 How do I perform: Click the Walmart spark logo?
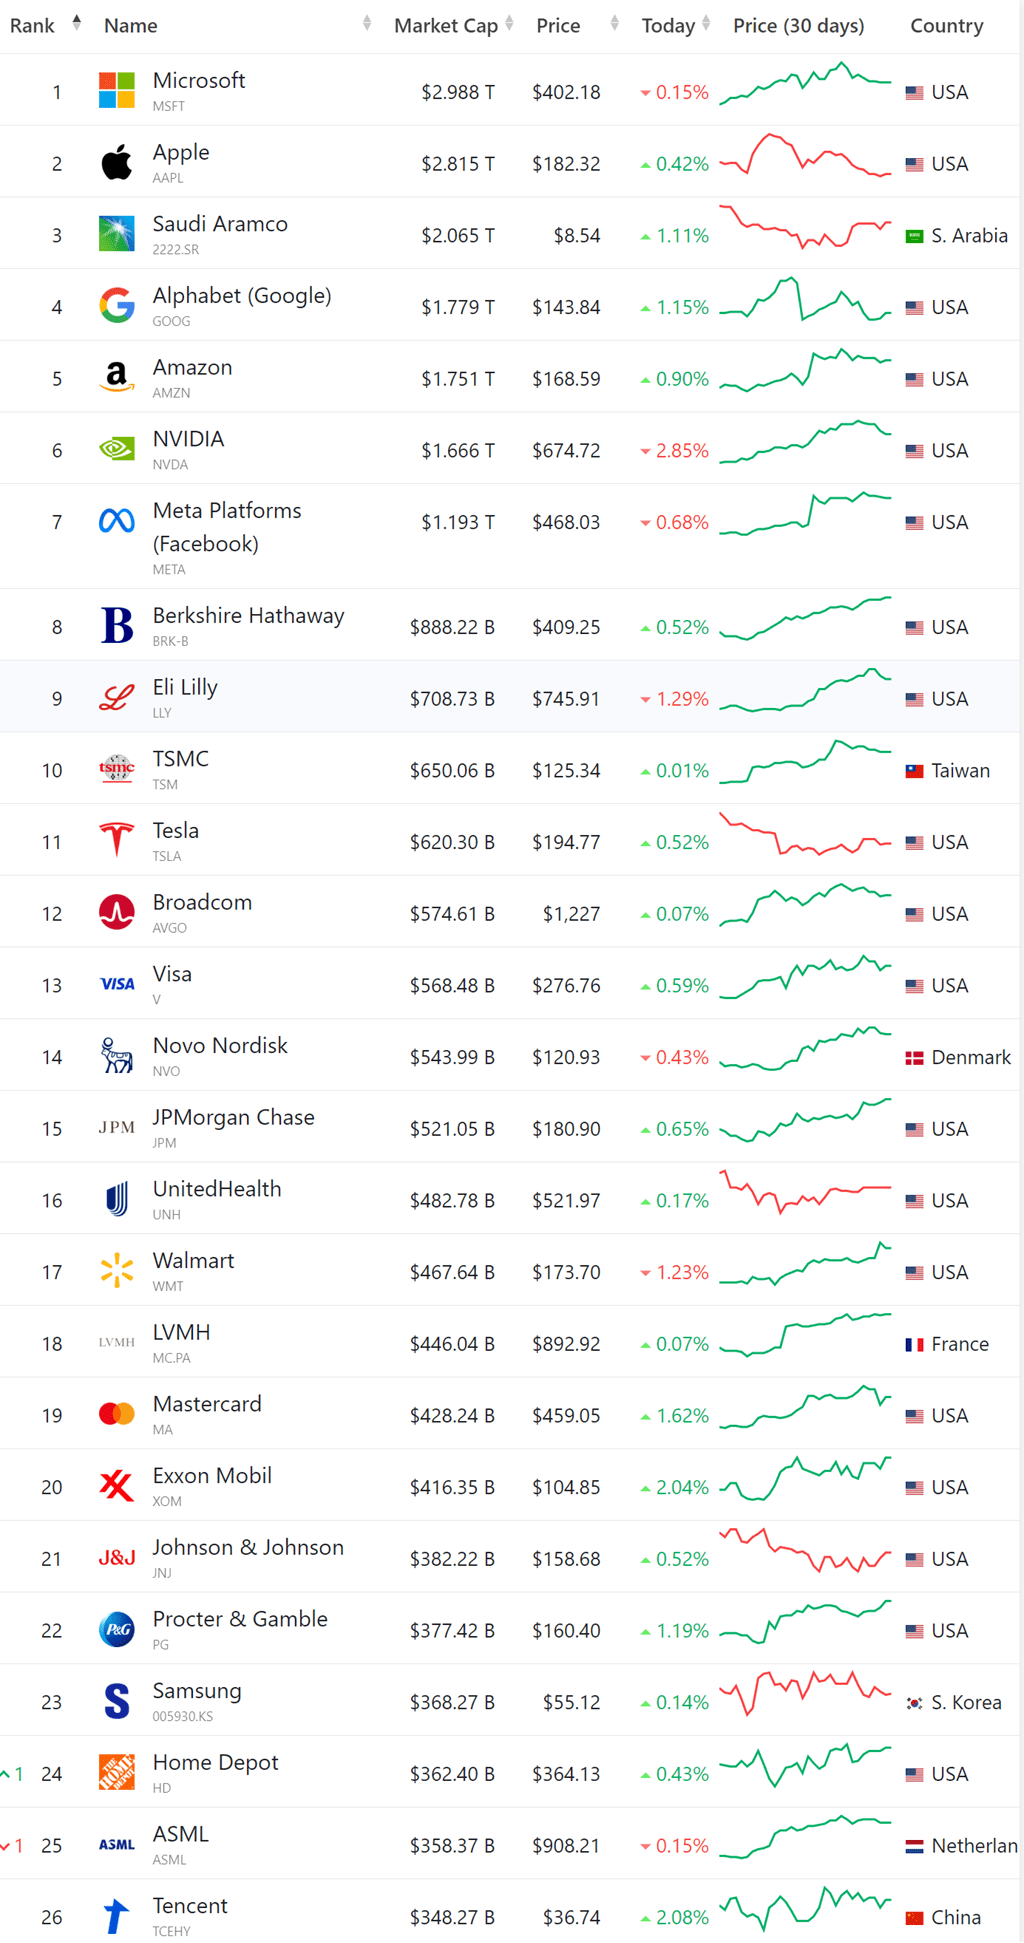tap(117, 1270)
